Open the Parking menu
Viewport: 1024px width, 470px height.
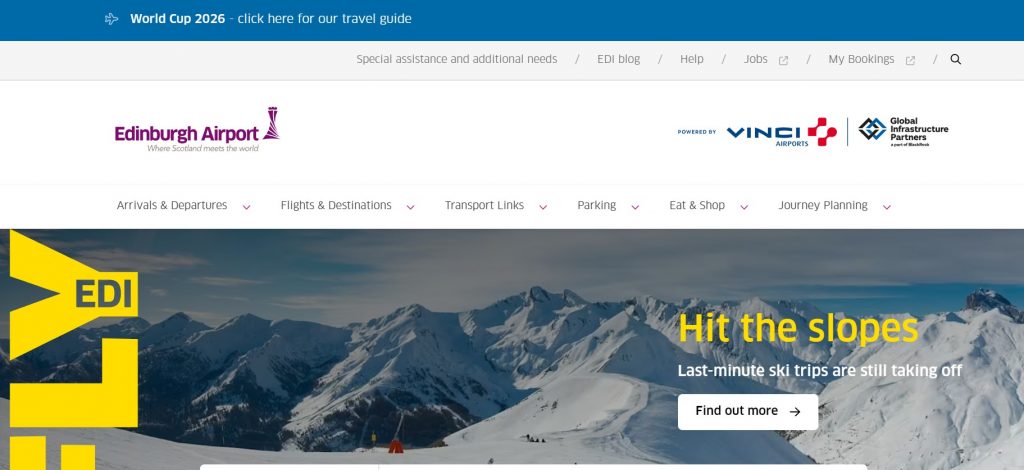(596, 206)
